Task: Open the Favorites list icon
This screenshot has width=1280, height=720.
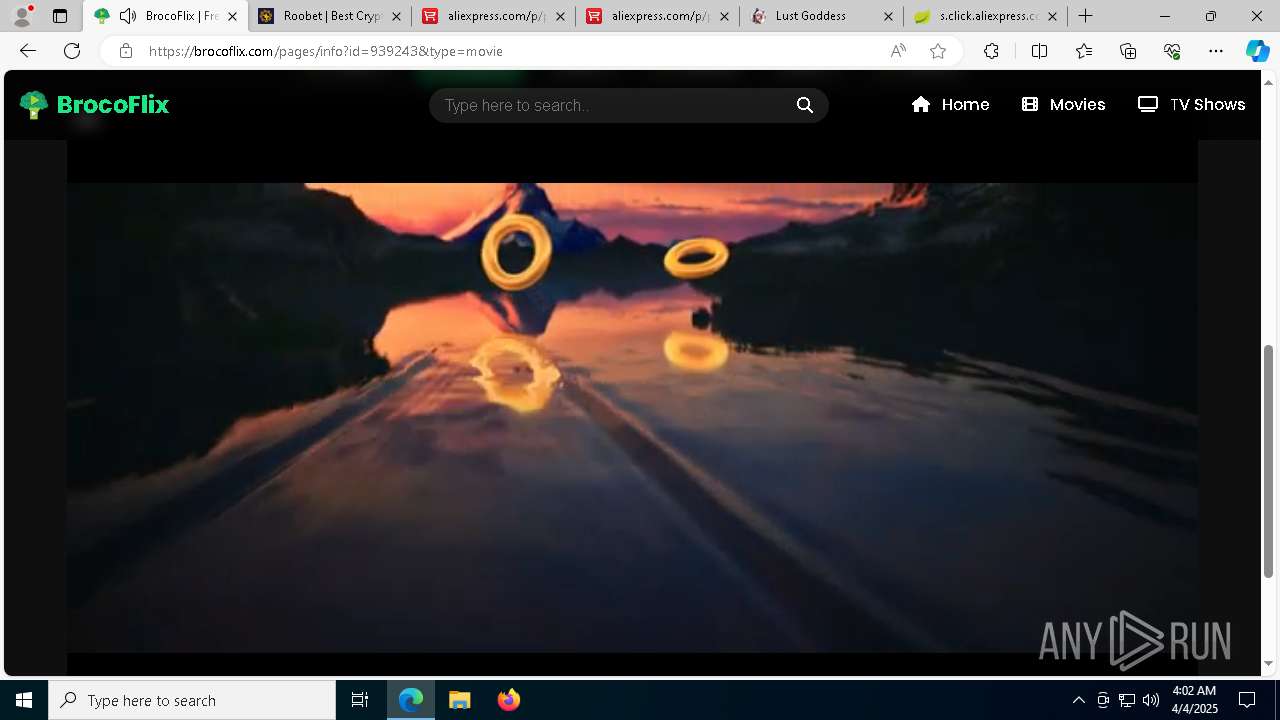Action: point(1084,51)
